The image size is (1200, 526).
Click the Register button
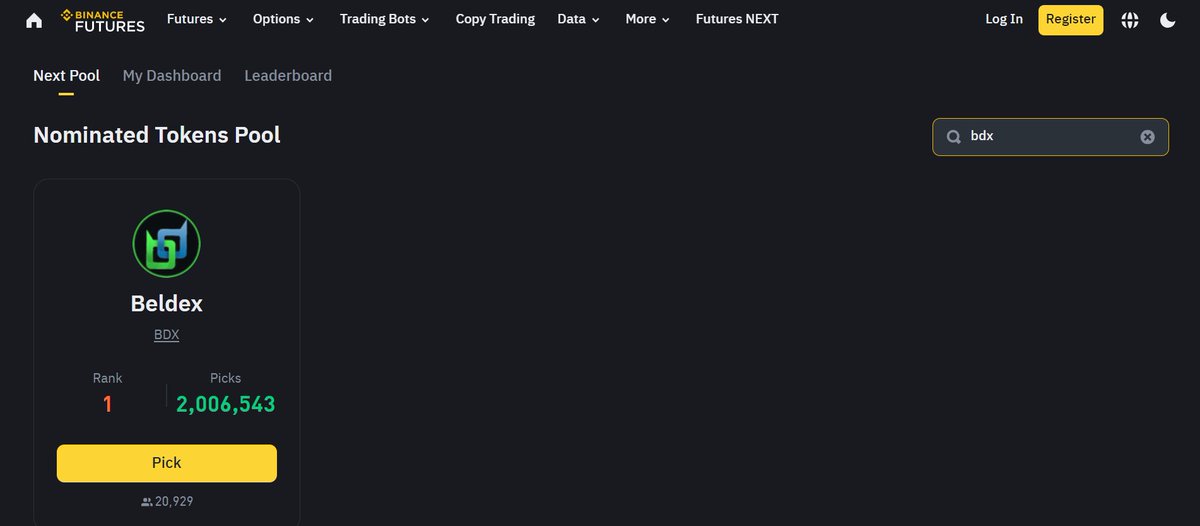[x=1071, y=19]
